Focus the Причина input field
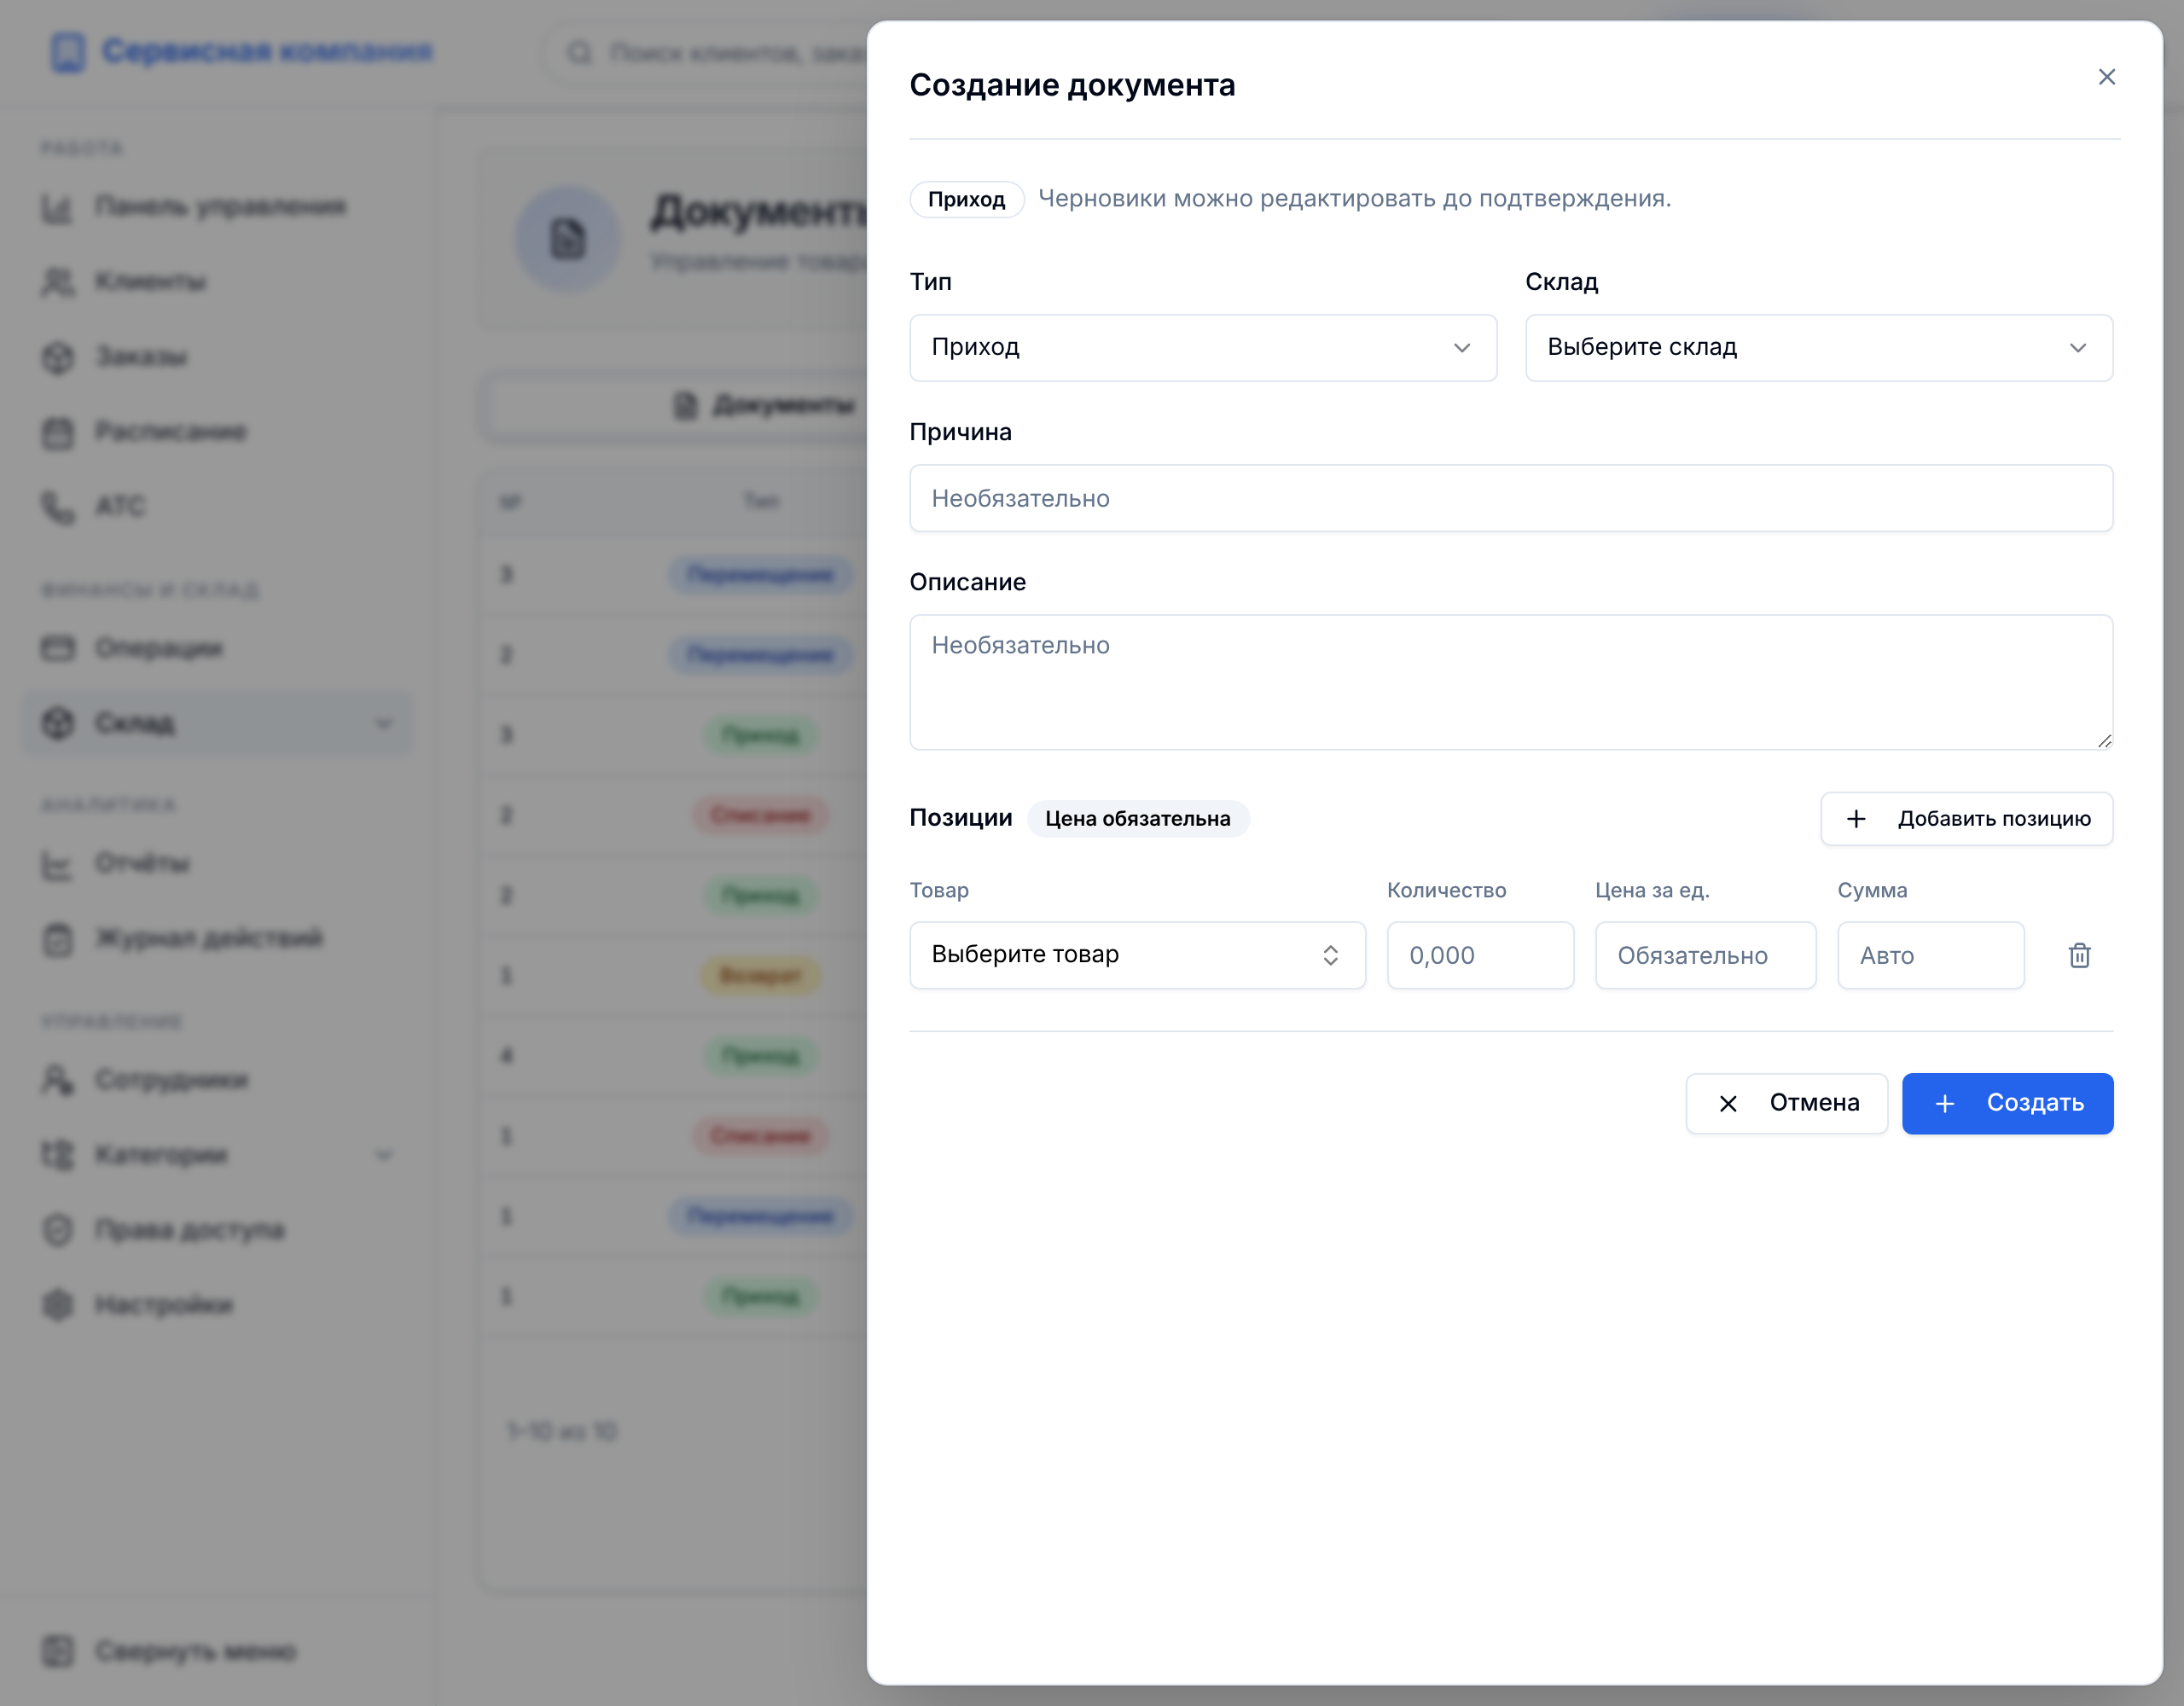 click(x=1511, y=498)
